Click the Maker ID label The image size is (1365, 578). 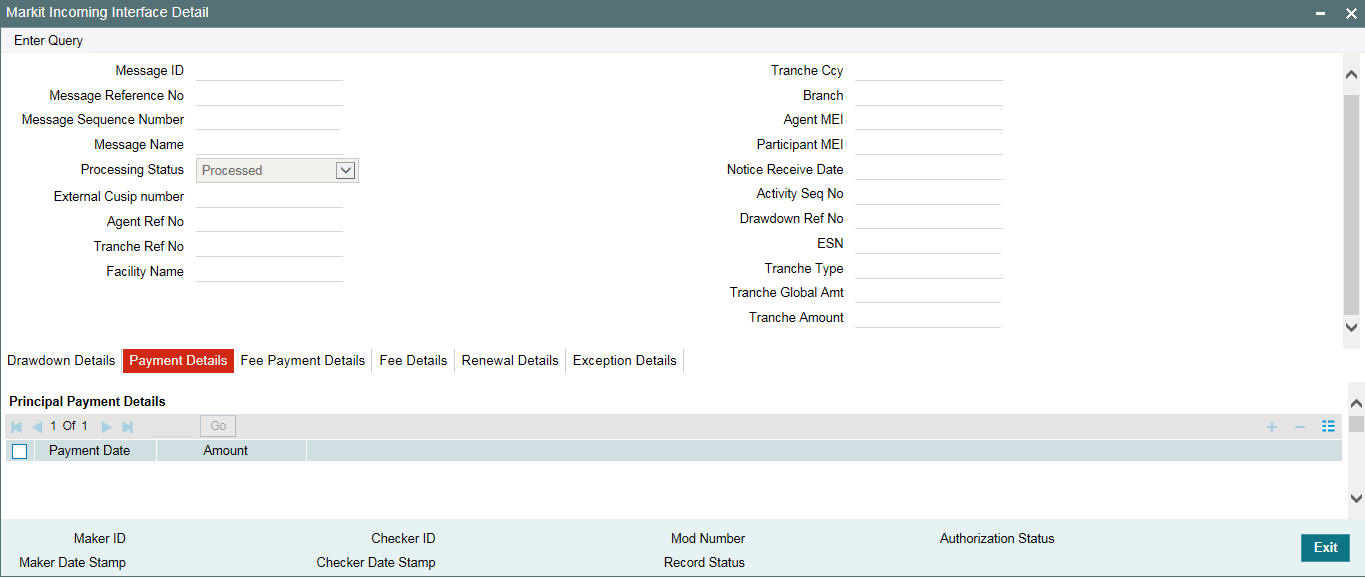coord(100,538)
